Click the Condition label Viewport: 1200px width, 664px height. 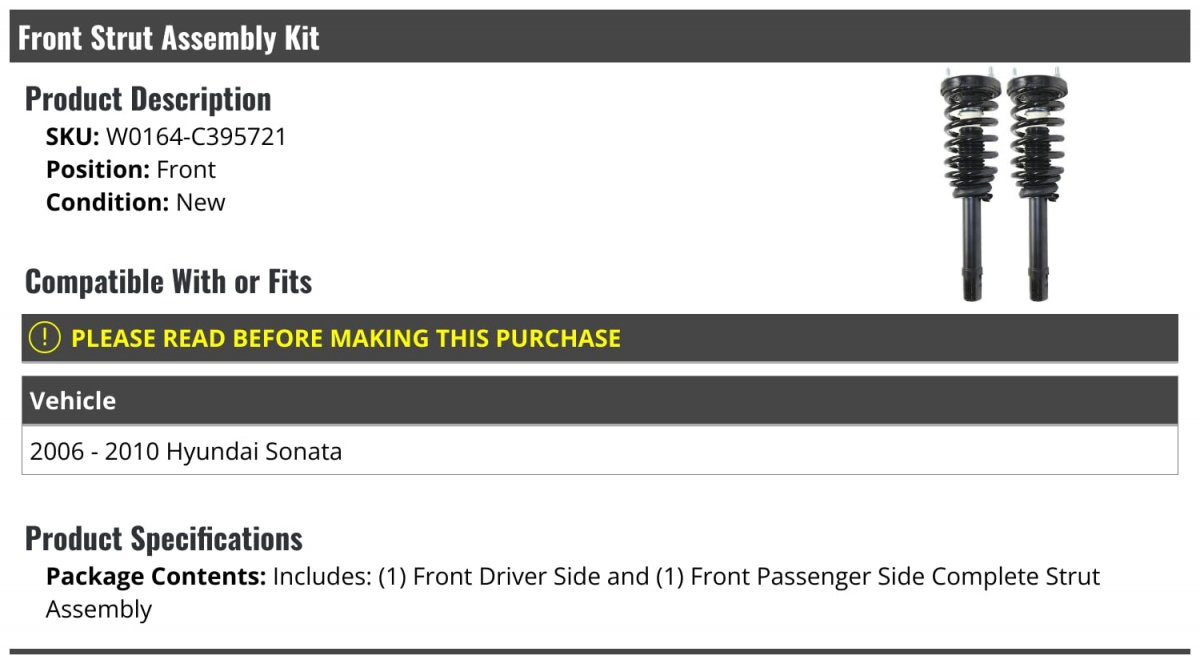(x=107, y=202)
